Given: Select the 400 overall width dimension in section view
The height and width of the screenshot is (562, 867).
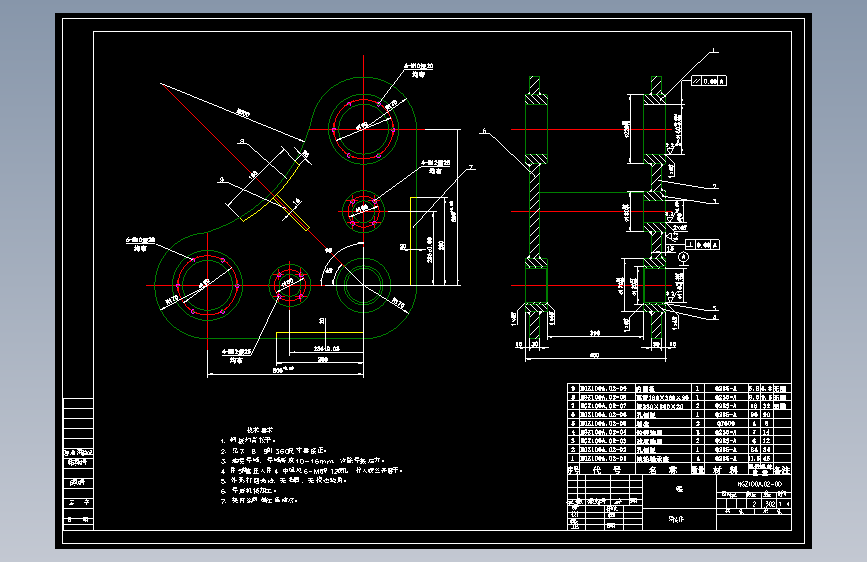Looking at the screenshot, I should [x=594, y=356].
